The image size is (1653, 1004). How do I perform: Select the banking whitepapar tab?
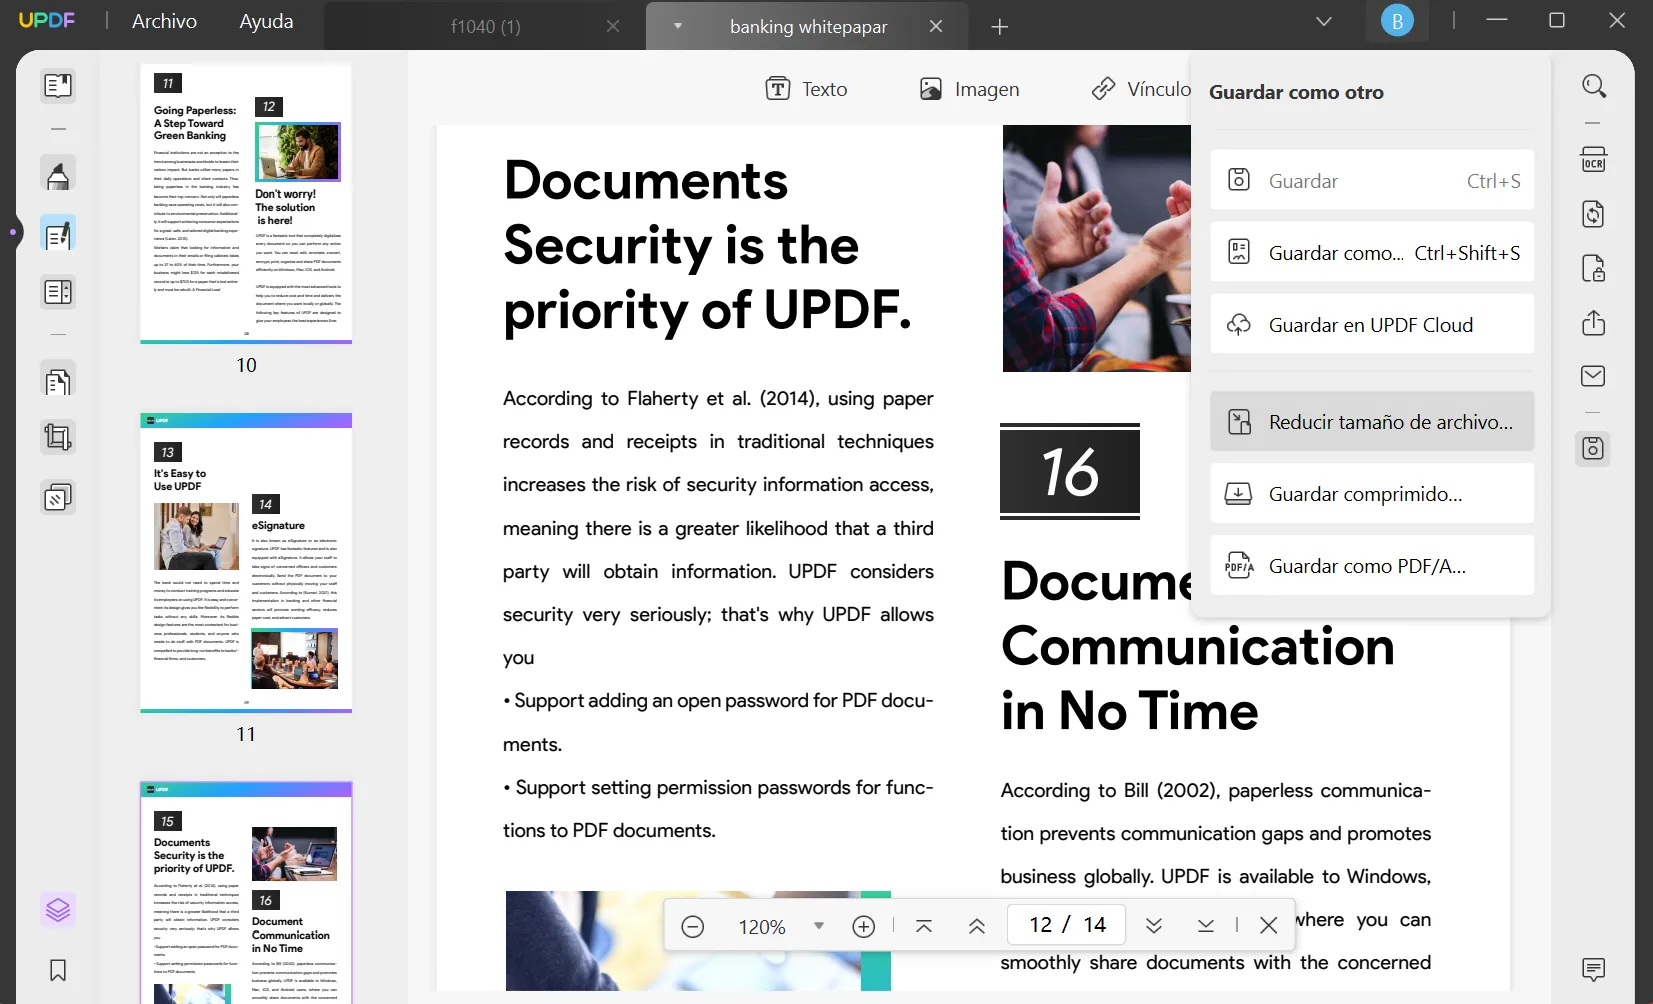click(x=808, y=27)
